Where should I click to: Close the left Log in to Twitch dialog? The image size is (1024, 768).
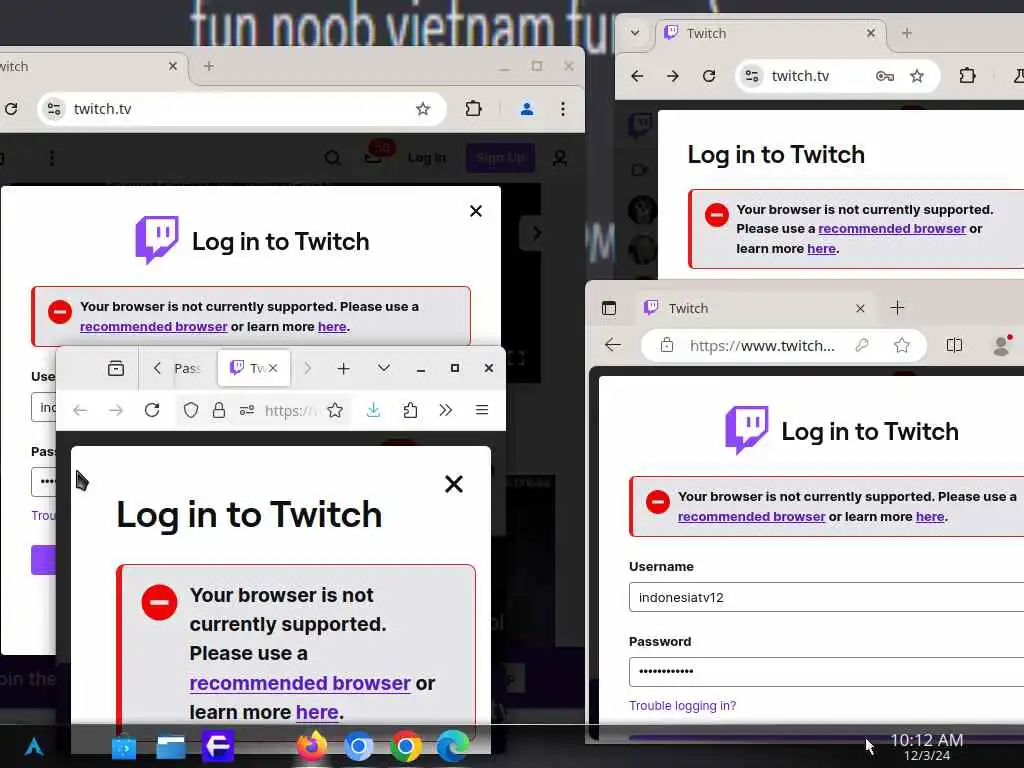click(x=476, y=211)
